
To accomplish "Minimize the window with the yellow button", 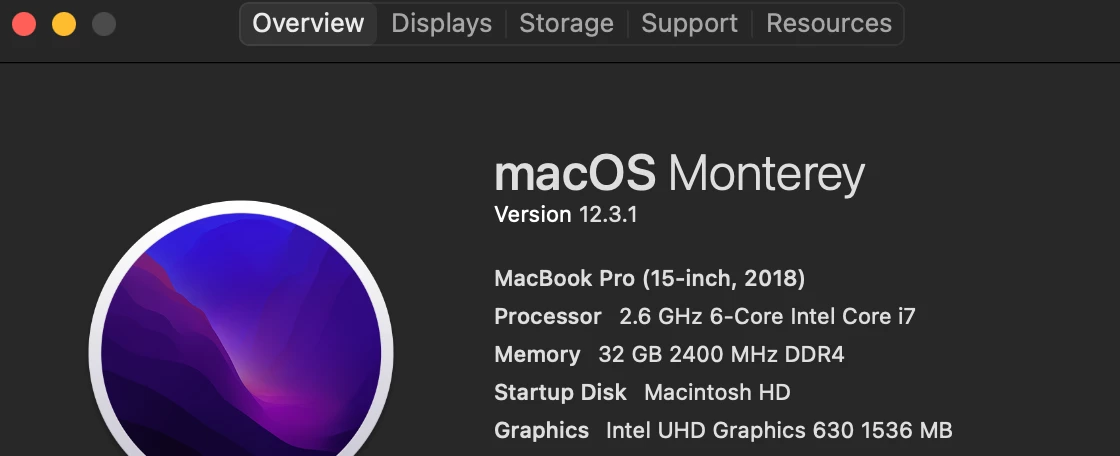I will click(64, 23).
